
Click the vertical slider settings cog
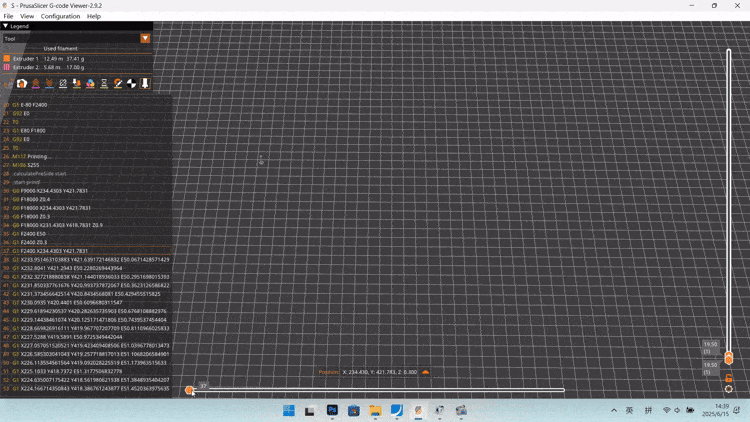pyautogui.click(x=729, y=390)
